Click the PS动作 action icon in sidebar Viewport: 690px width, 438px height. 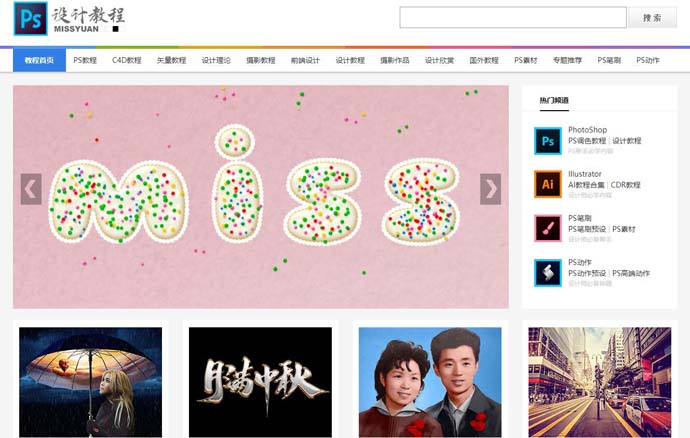click(x=548, y=272)
